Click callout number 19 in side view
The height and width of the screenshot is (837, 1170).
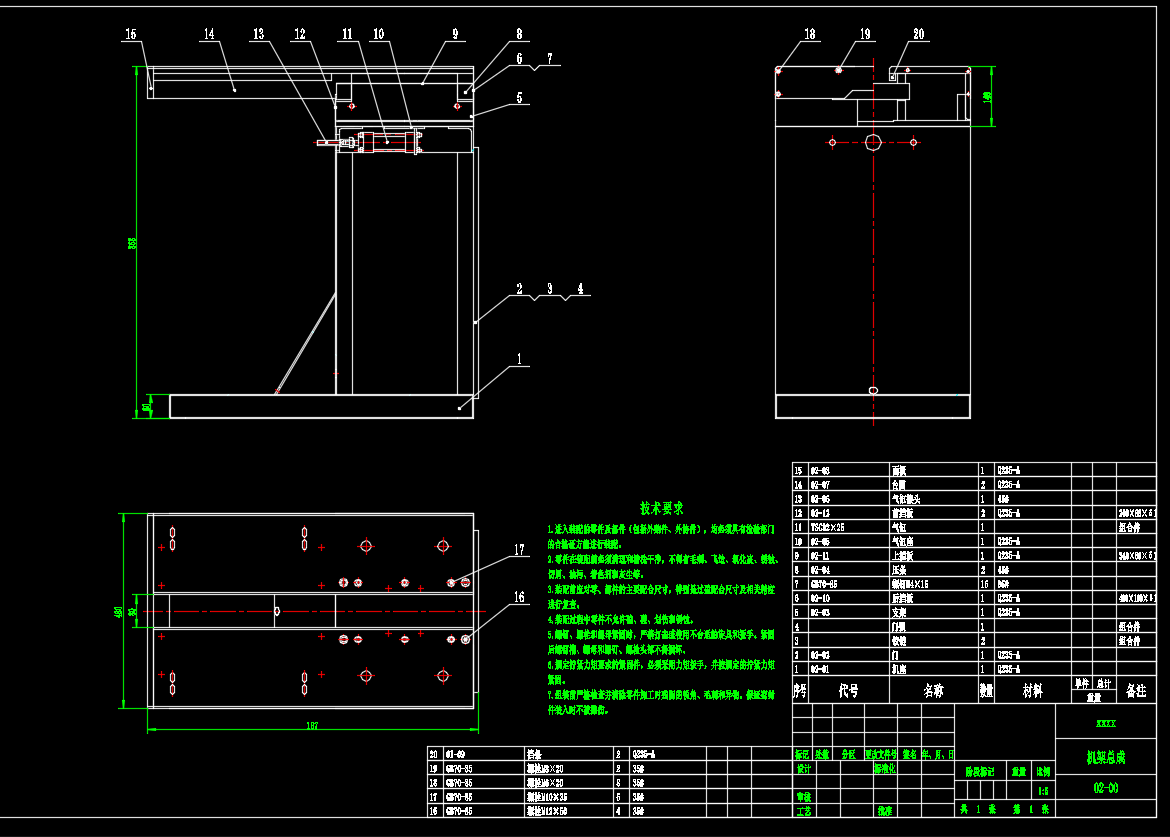(x=866, y=34)
